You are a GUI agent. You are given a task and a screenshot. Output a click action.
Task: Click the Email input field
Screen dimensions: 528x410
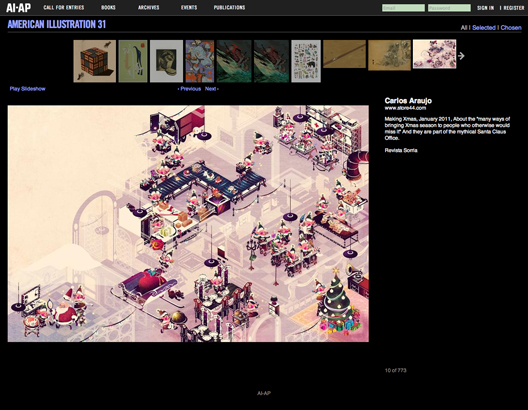click(x=403, y=8)
